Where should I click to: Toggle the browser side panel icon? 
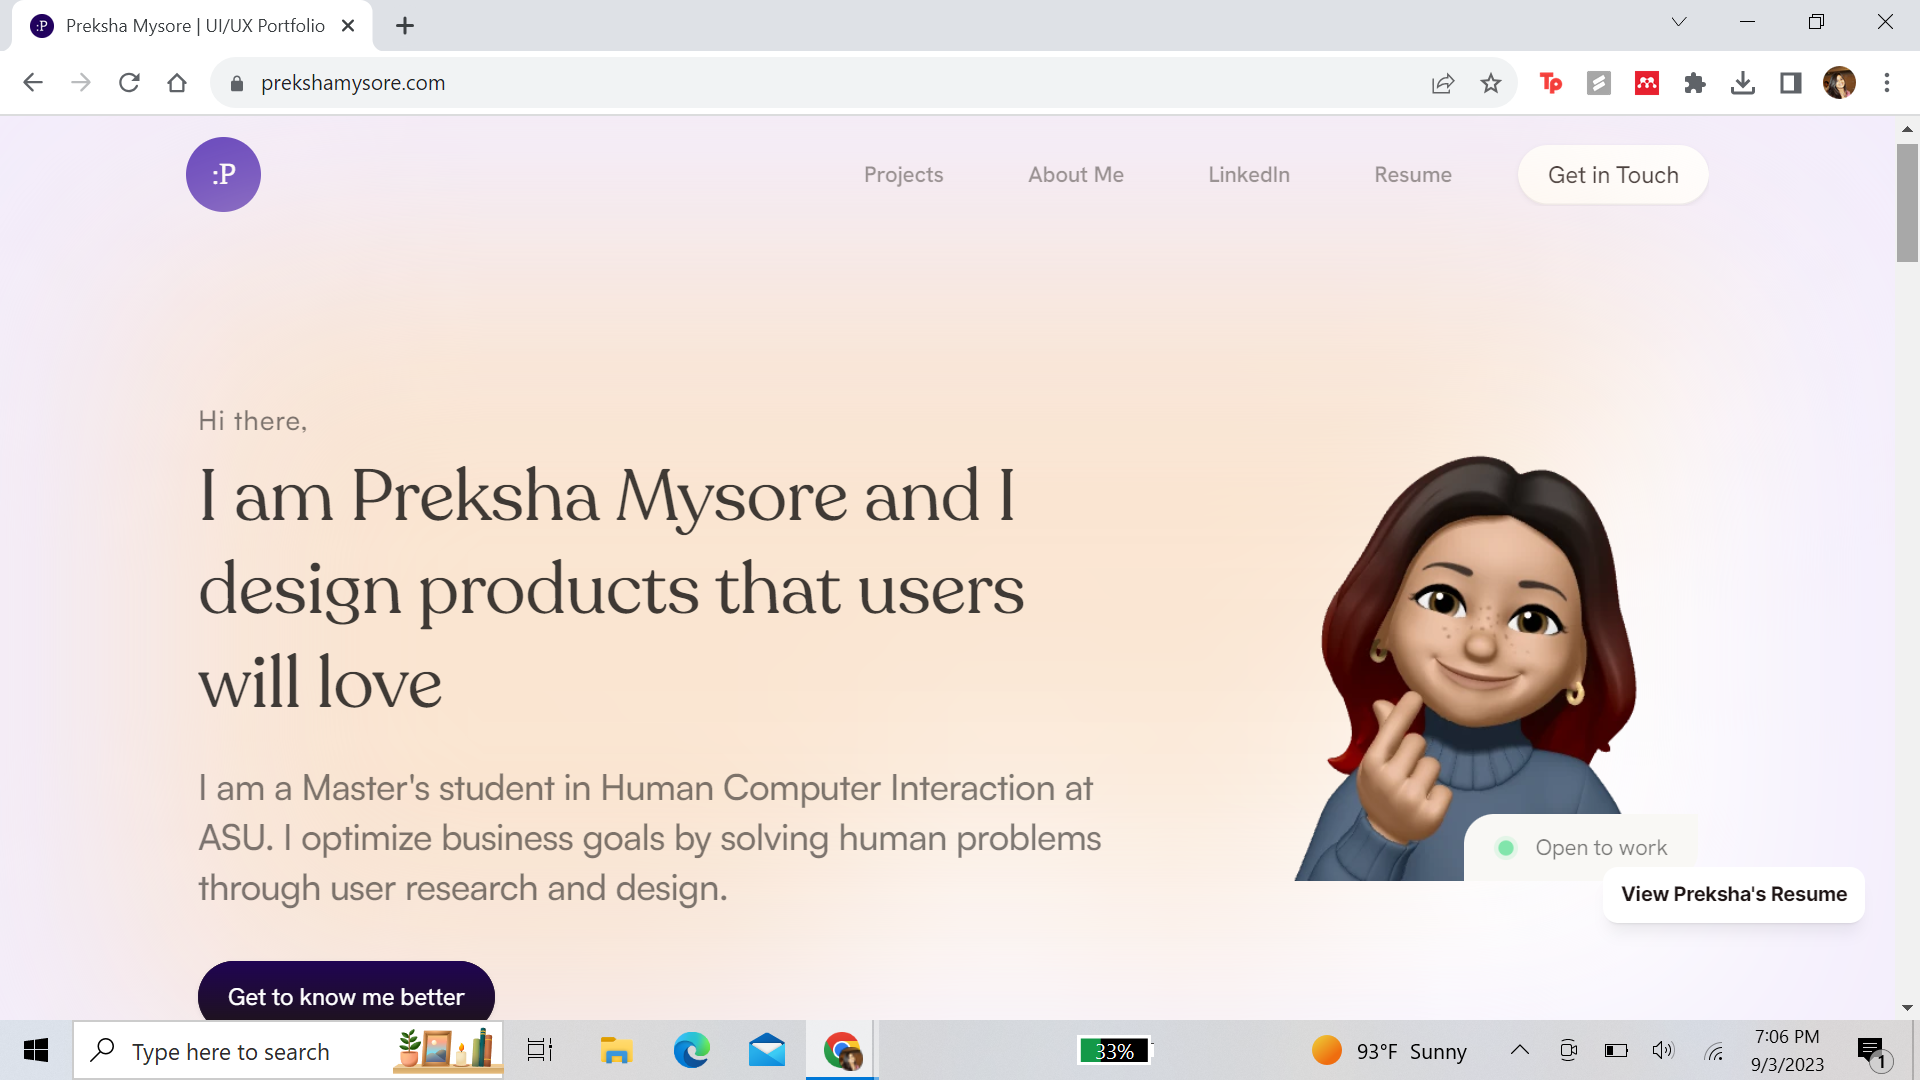(1790, 83)
